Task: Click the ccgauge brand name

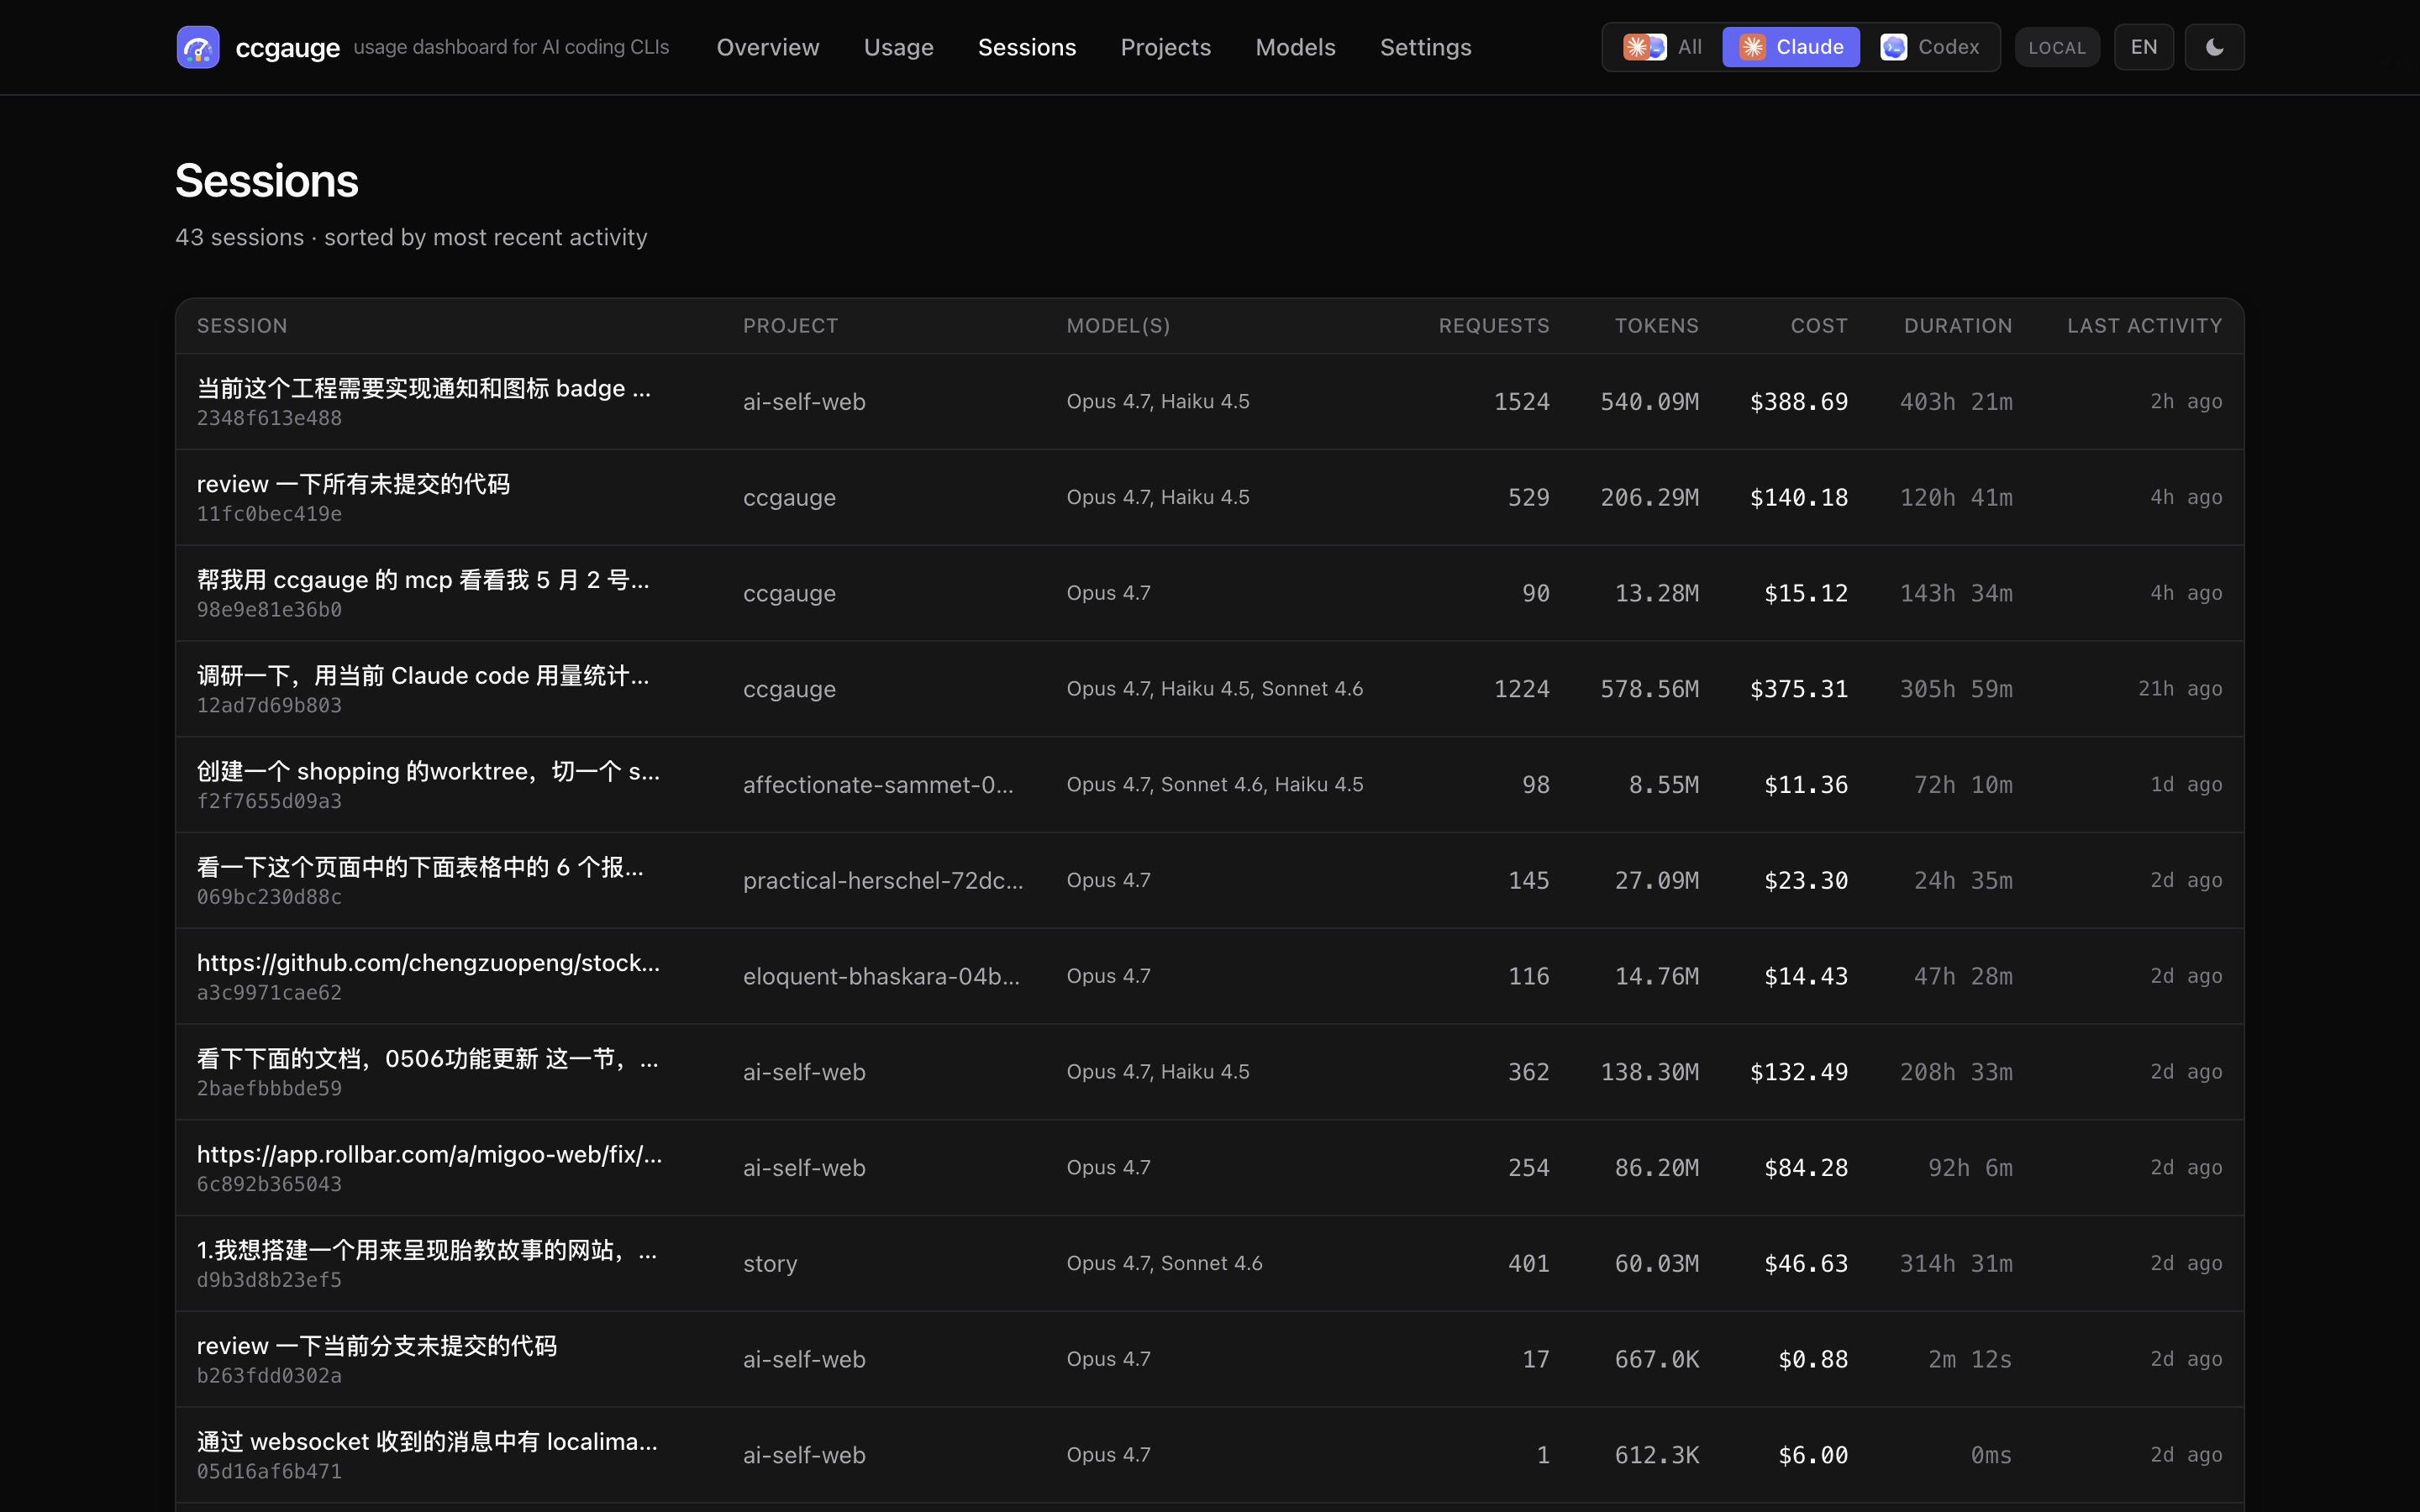Action: click(287, 48)
